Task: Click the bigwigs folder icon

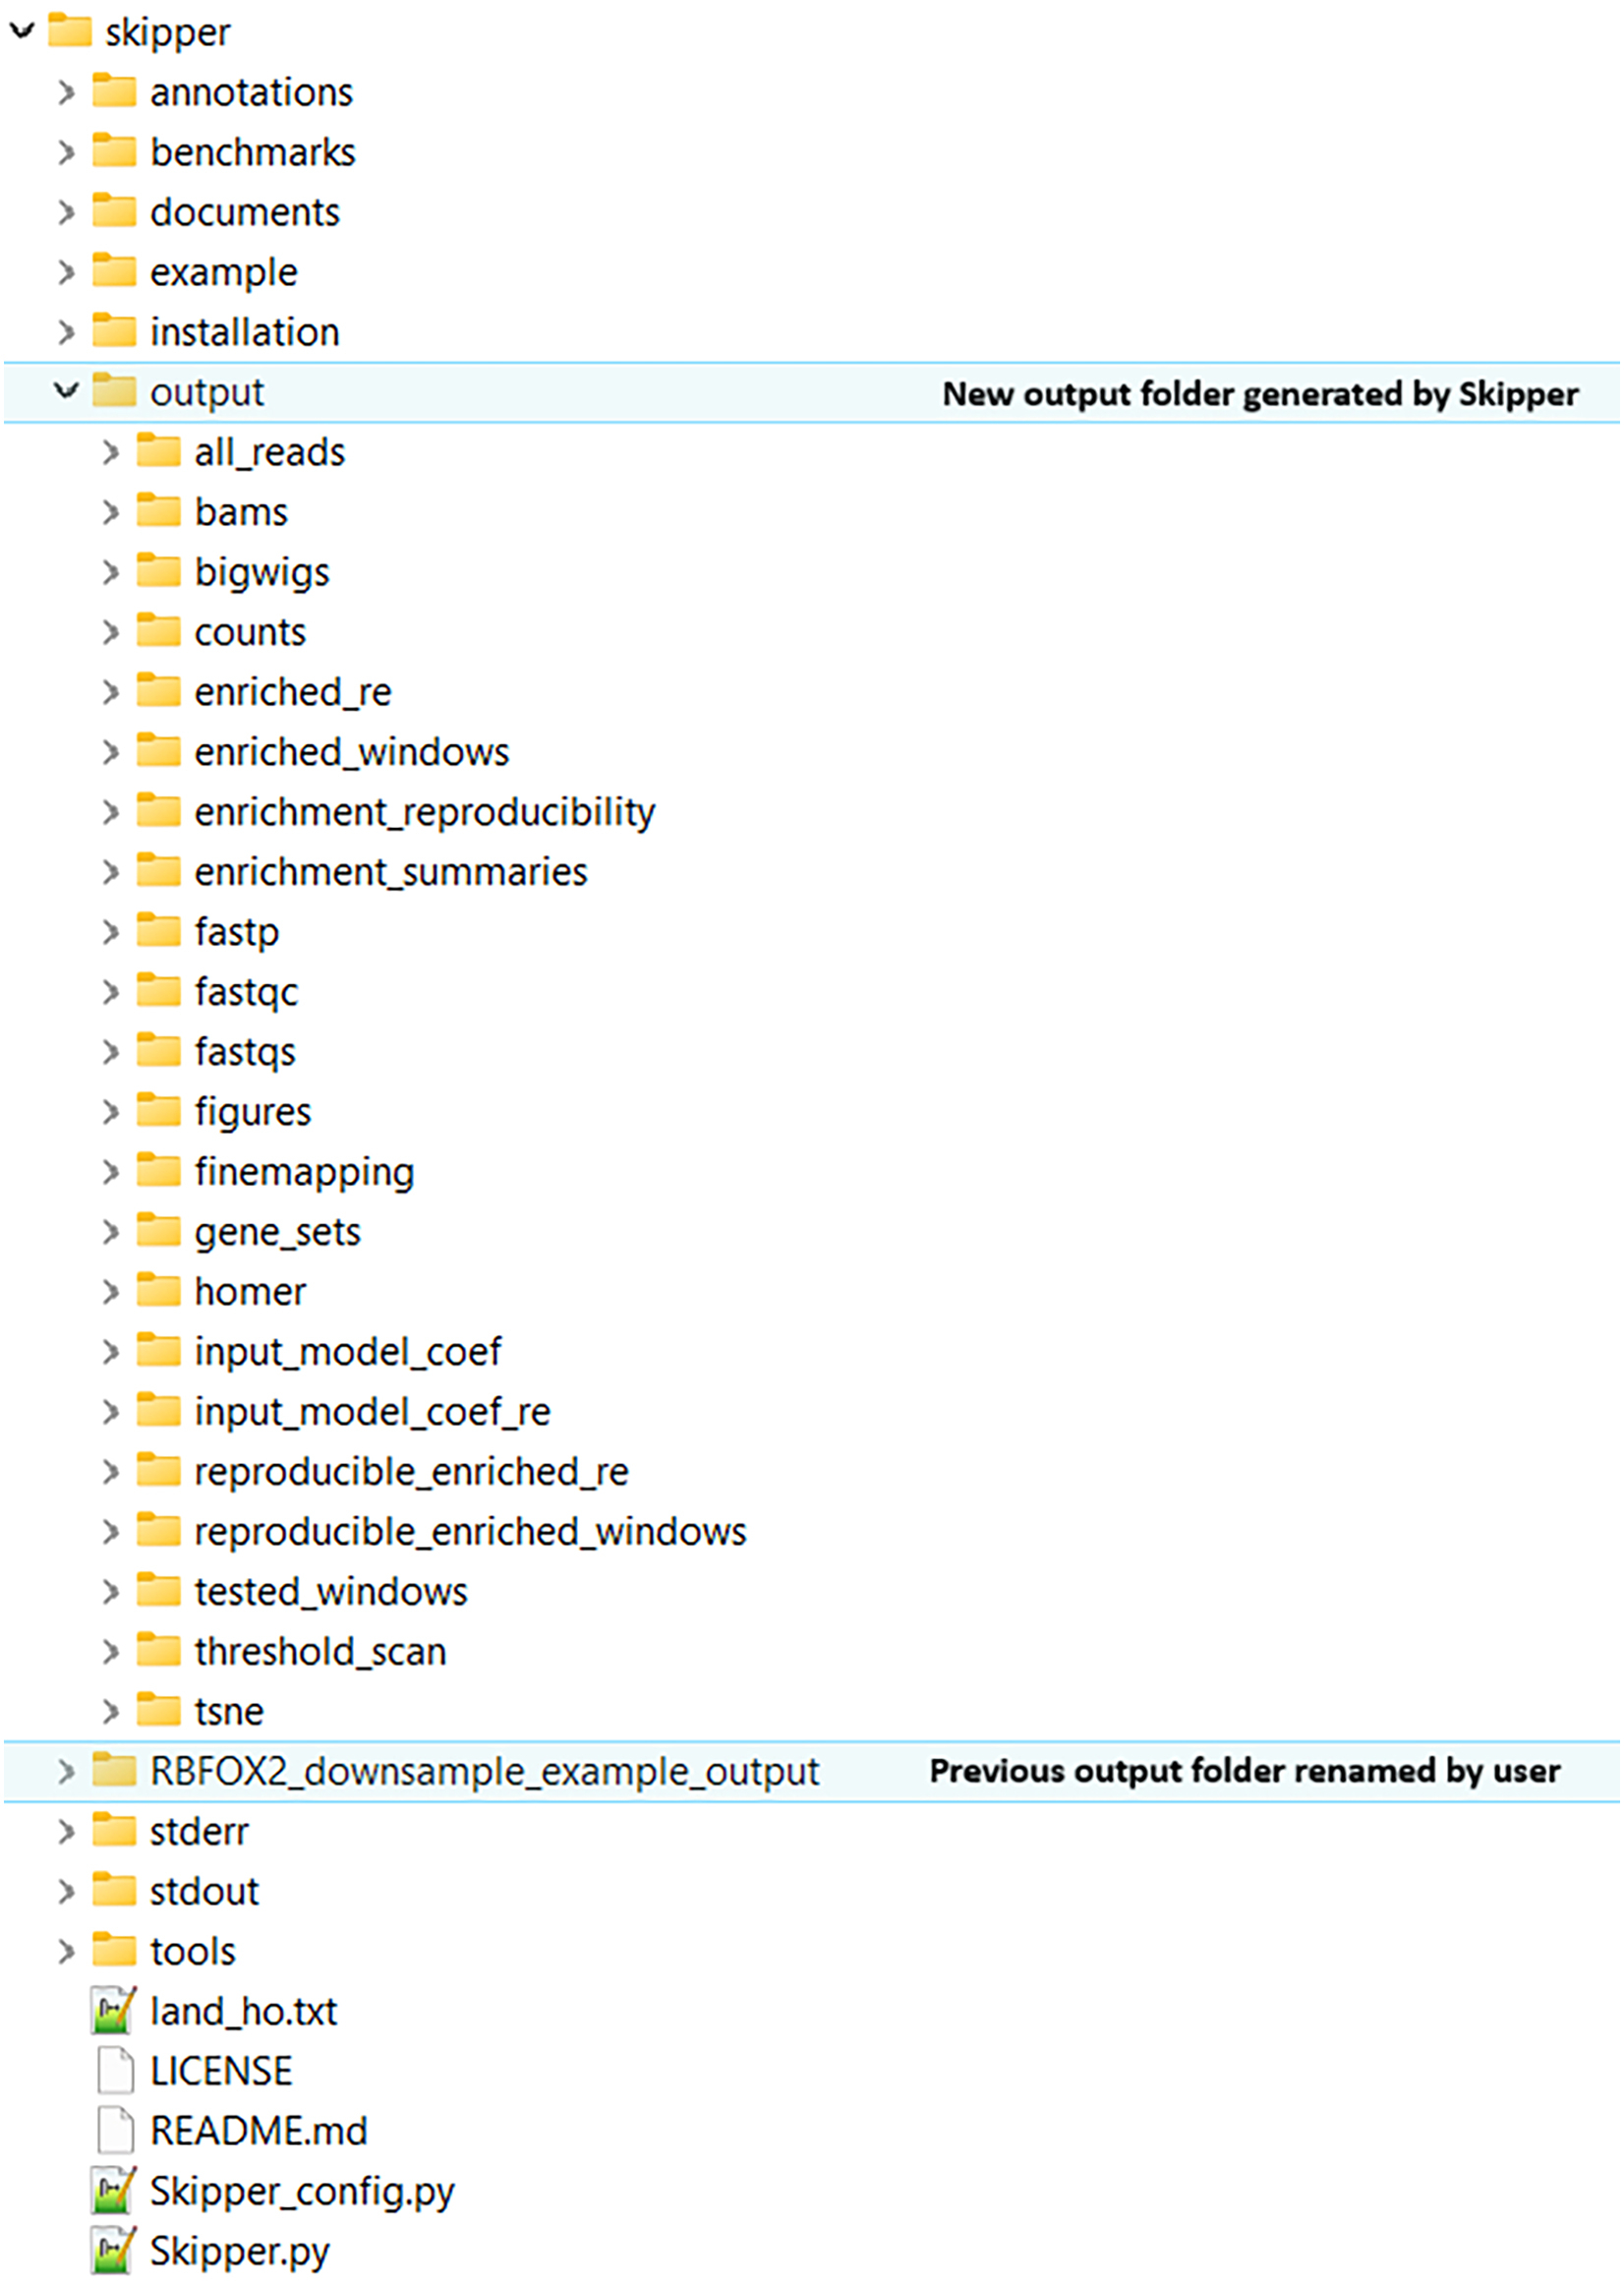Action: pyautogui.click(x=158, y=571)
